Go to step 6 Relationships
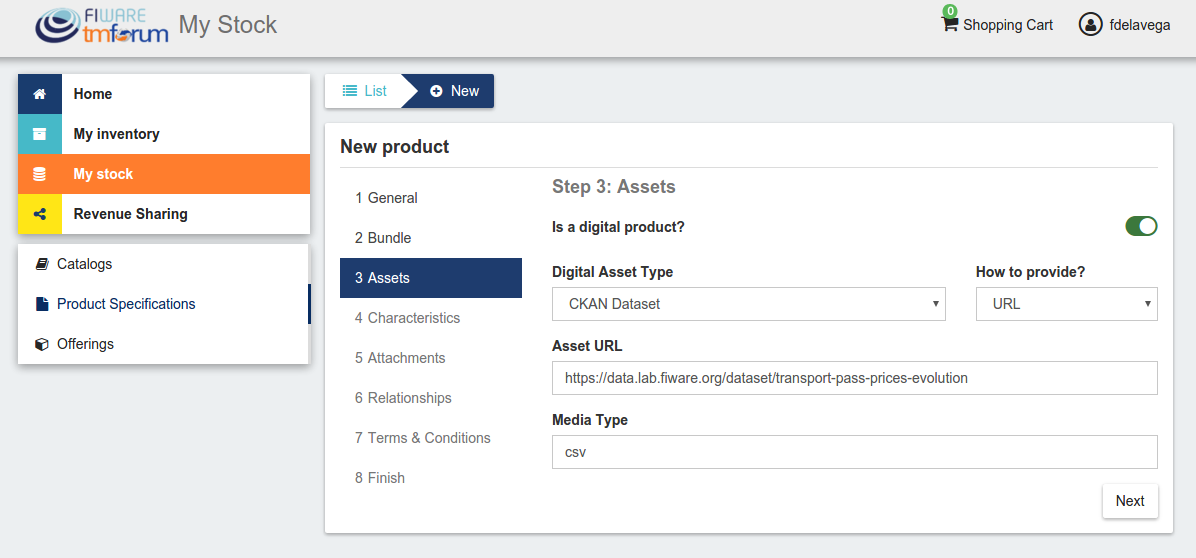Viewport: 1196px width, 558px height. (x=431, y=398)
